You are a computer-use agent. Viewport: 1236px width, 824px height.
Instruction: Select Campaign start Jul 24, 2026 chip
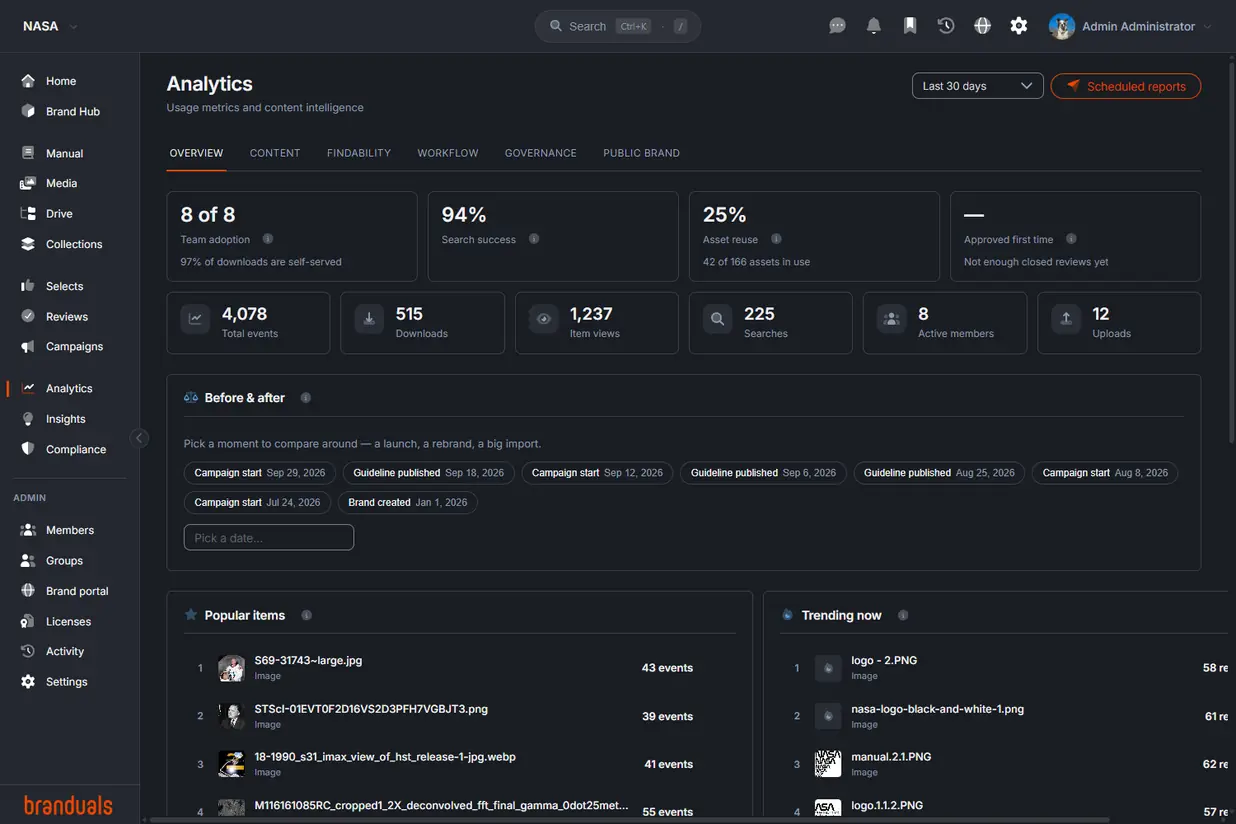tap(257, 502)
